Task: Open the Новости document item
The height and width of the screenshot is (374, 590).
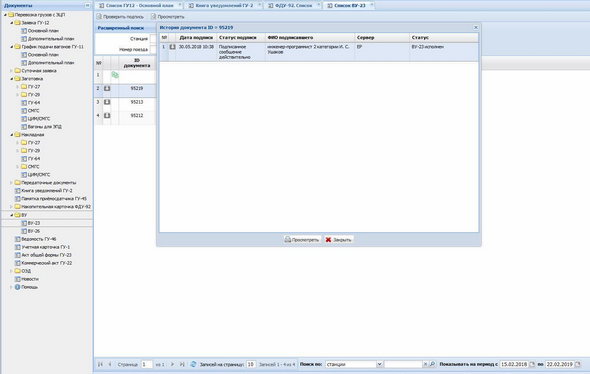Action: coord(30,279)
